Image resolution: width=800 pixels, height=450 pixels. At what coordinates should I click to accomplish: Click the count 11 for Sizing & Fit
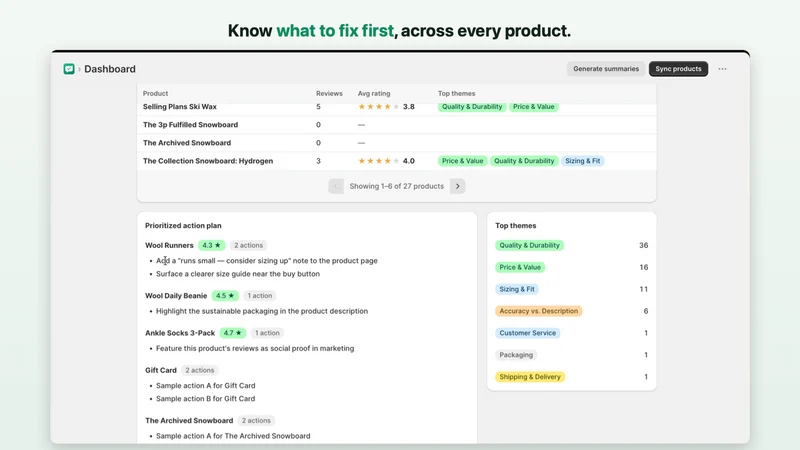[643, 289]
